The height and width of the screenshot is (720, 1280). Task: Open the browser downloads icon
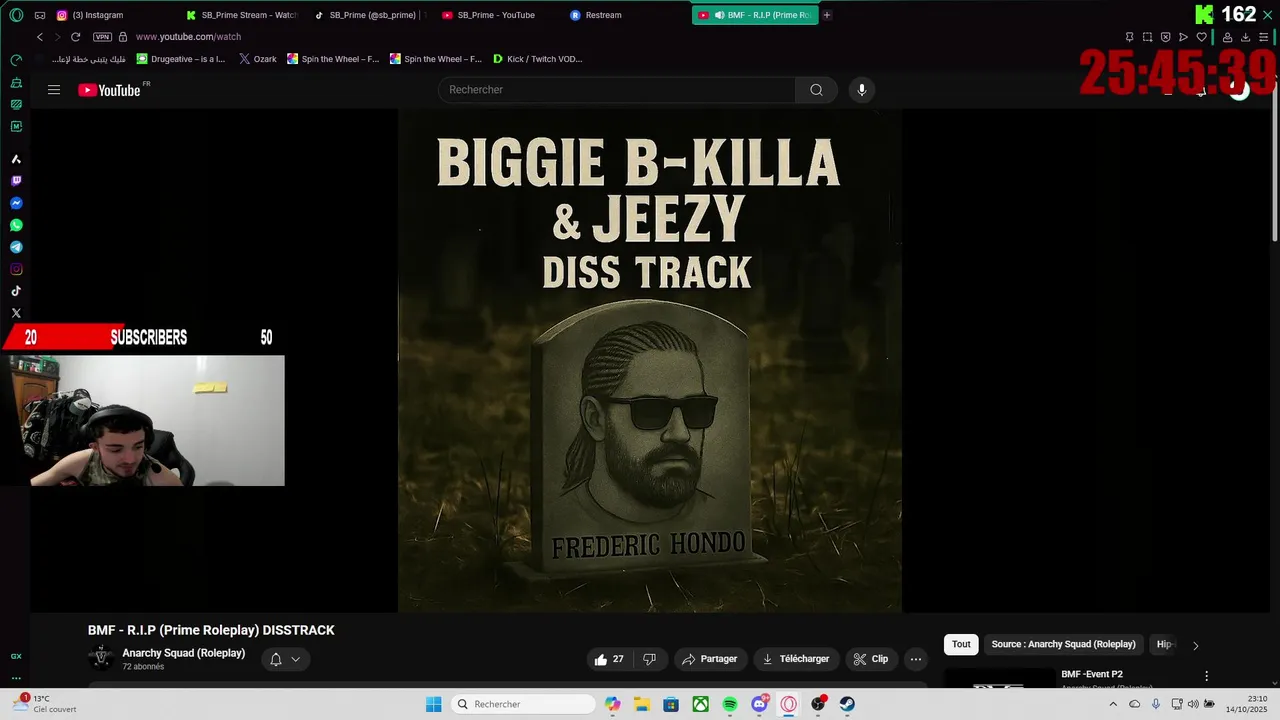click(1245, 37)
